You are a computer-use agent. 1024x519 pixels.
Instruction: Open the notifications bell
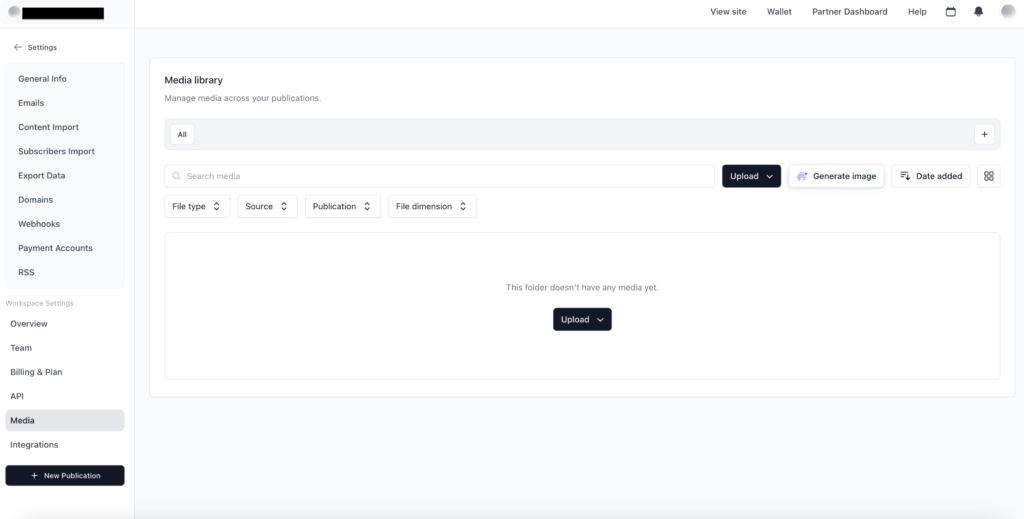click(978, 12)
